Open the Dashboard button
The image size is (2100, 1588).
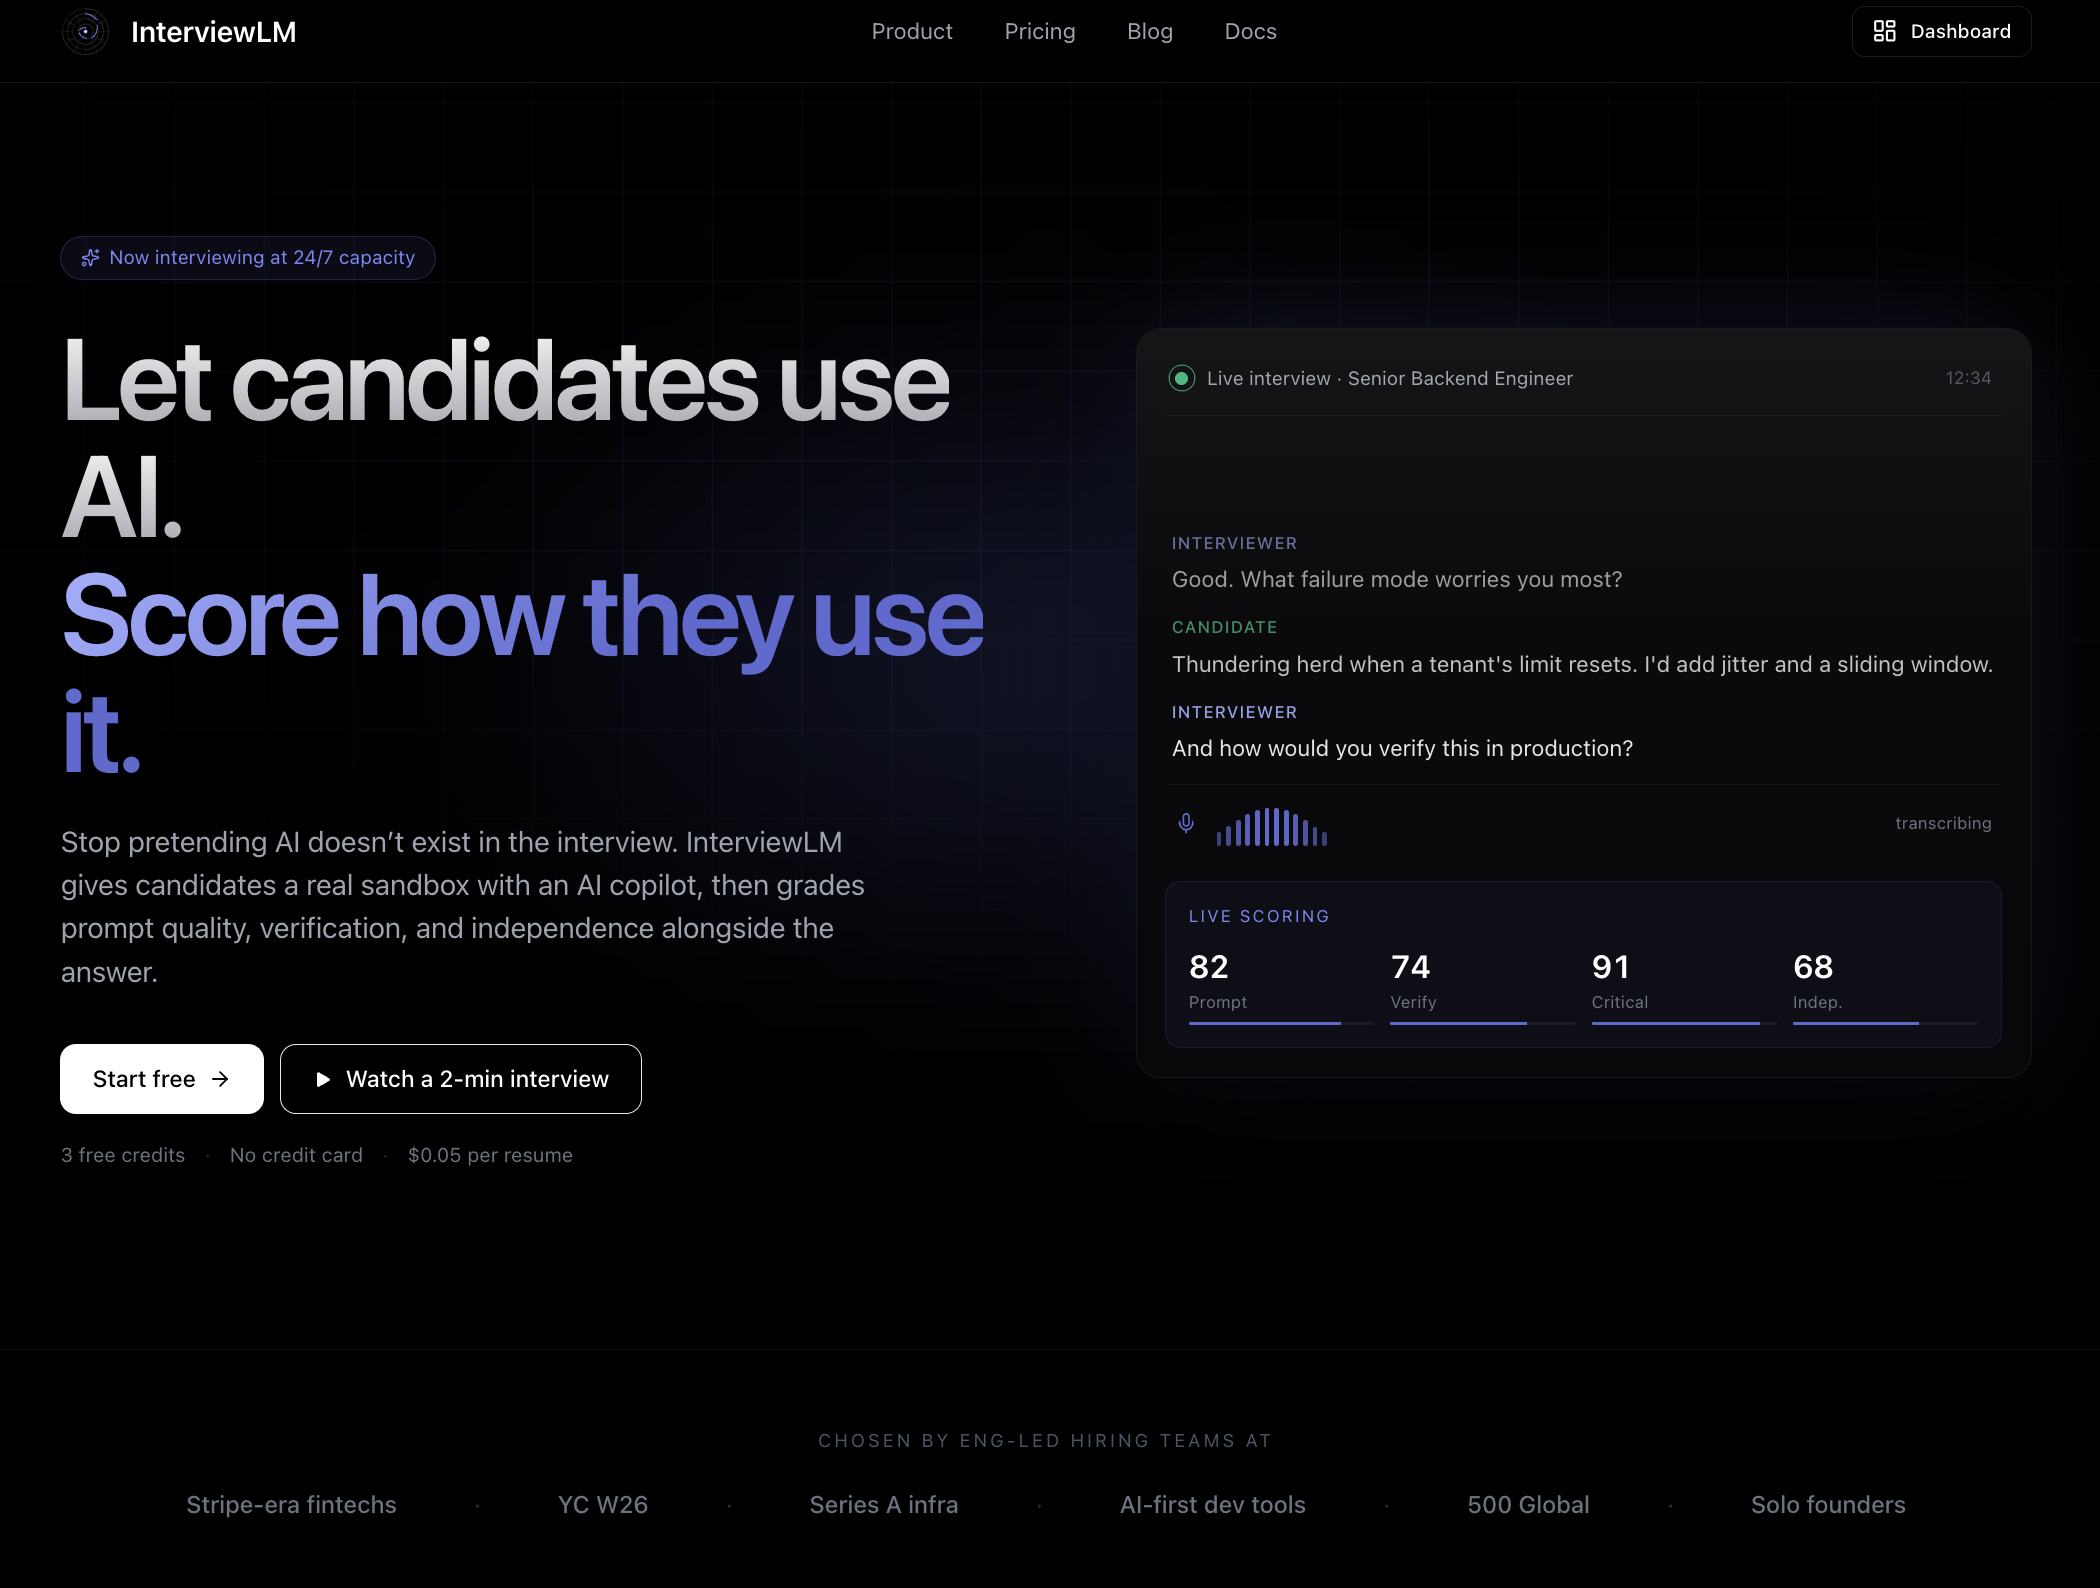point(1942,32)
